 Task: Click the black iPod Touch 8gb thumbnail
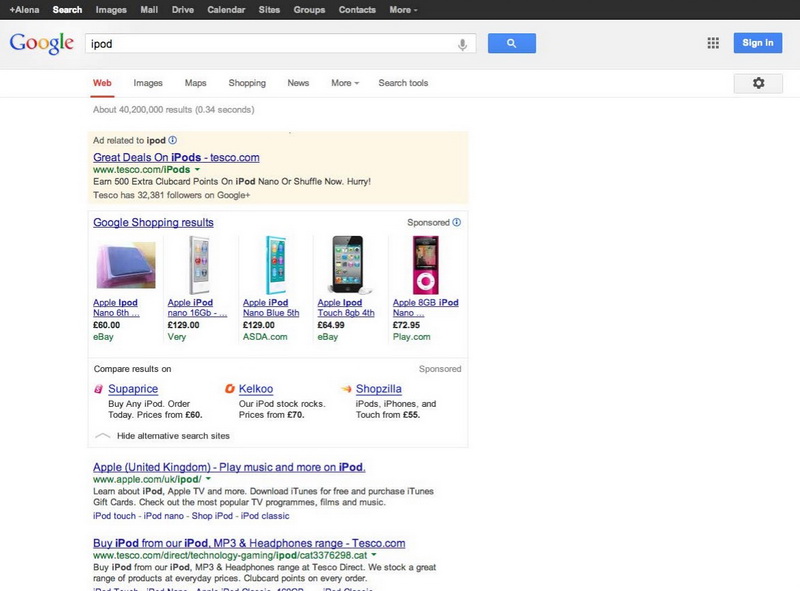349,265
